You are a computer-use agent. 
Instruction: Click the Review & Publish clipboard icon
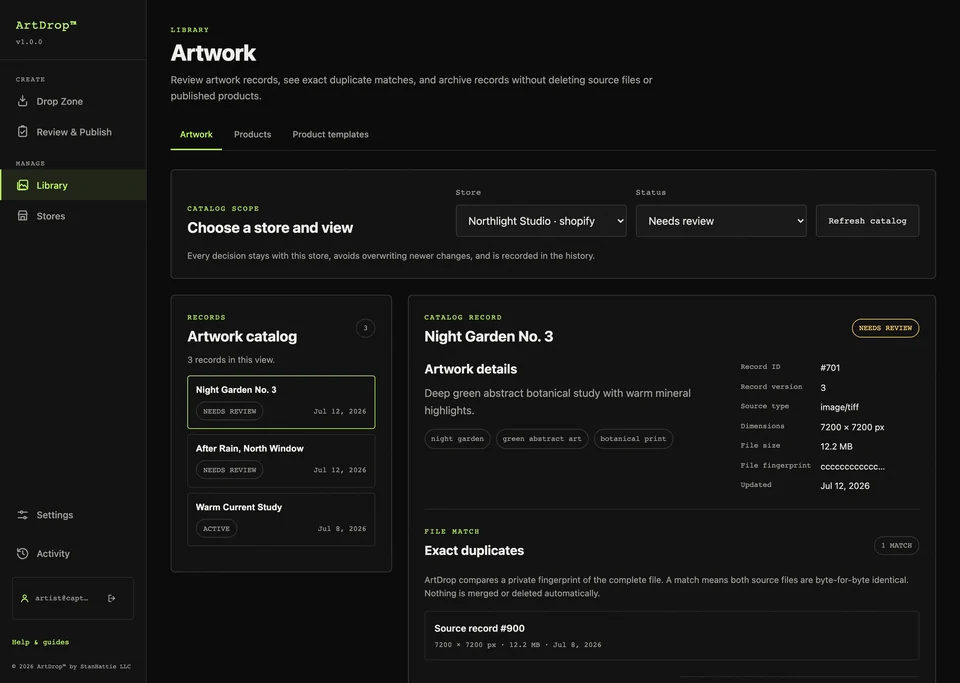pos(23,132)
